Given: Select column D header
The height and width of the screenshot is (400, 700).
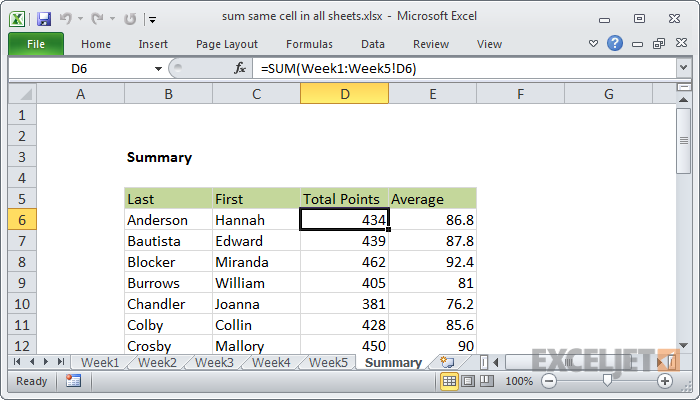Looking at the screenshot, I should (x=345, y=94).
